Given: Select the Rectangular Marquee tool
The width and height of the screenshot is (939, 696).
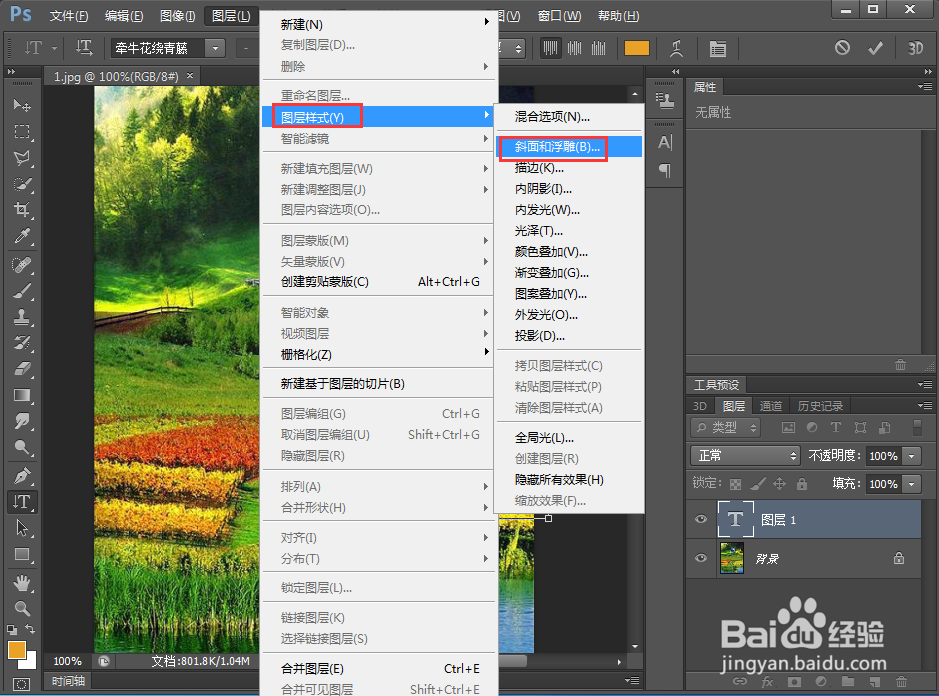Looking at the screenshot, I should point(22,132).
